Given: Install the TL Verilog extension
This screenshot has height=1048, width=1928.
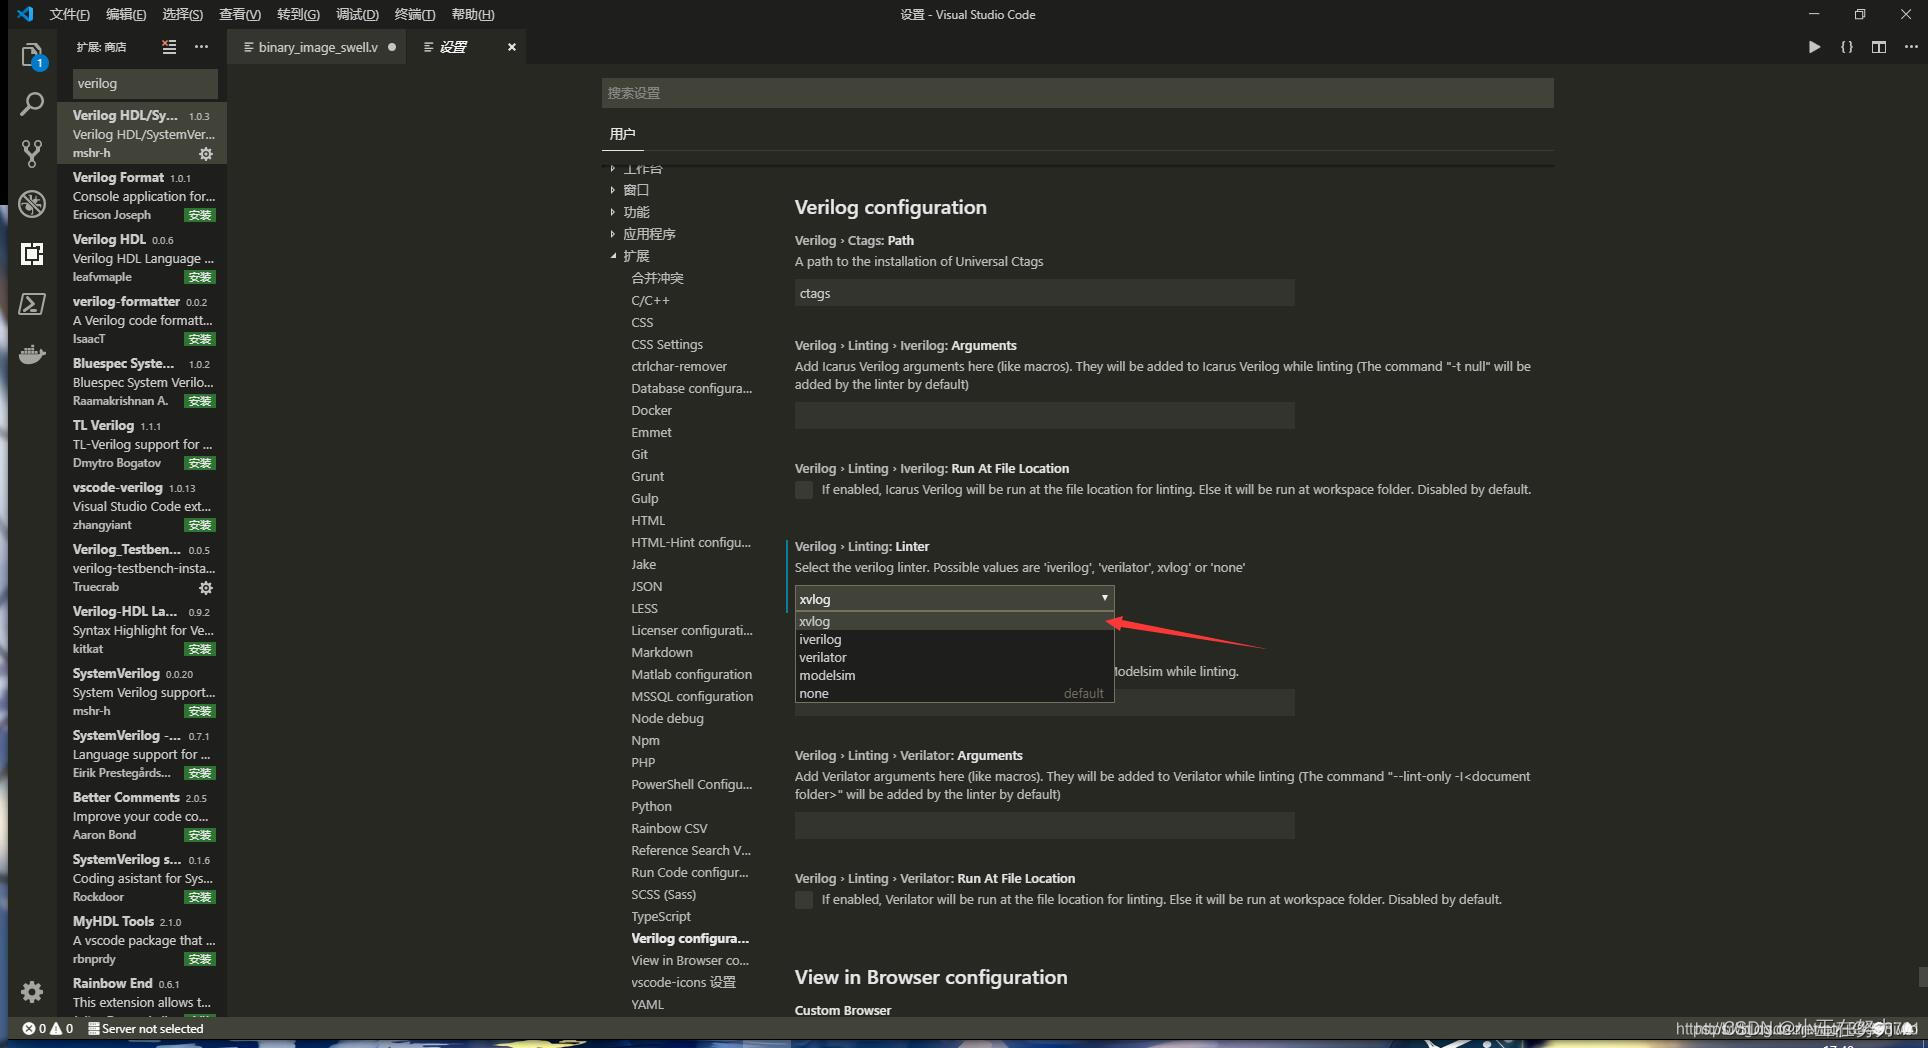Looking at the screenshot, I should coord(200,464).
